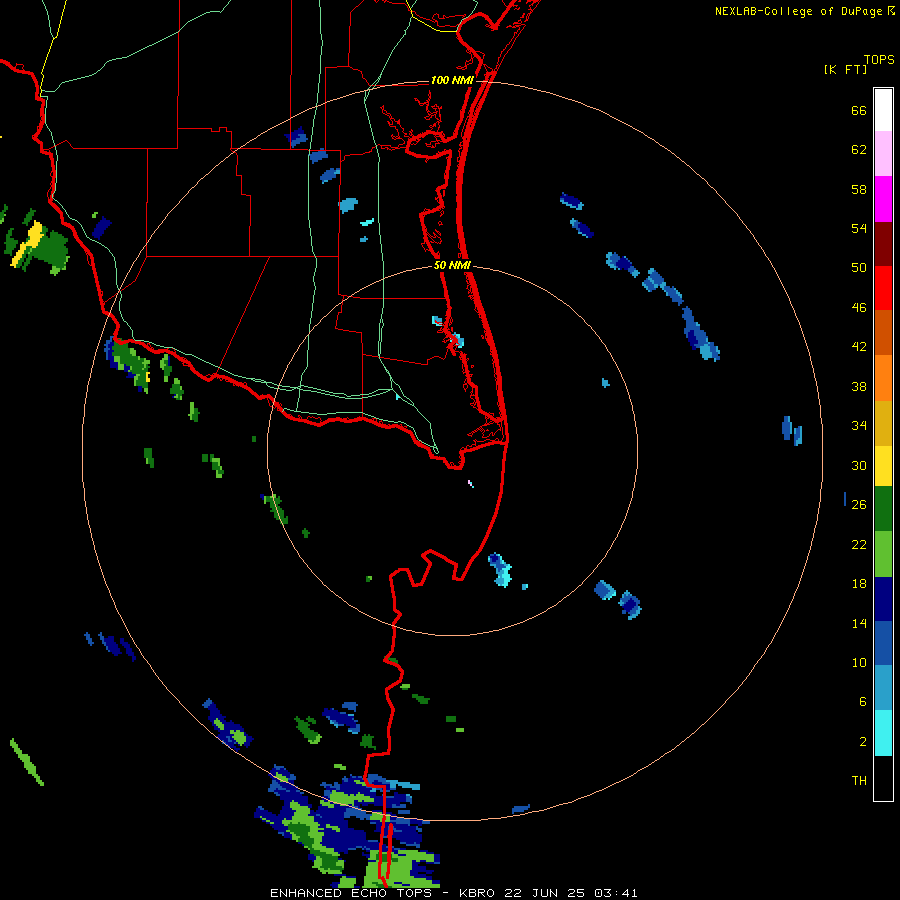This screenshot has width=900, height=900.
Task: Click the bright red legend swatch
Action: tap(883, 288)
